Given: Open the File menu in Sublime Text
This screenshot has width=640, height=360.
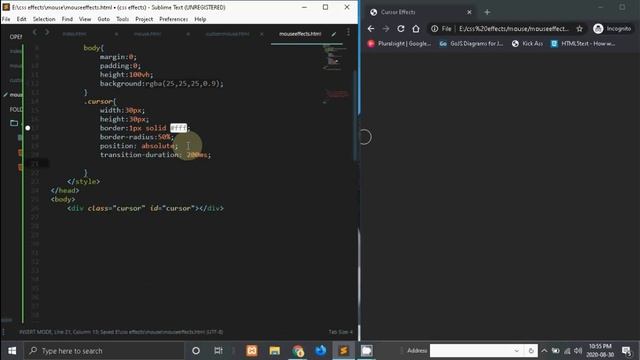Looking at the screenshot, I should [6, 19].
